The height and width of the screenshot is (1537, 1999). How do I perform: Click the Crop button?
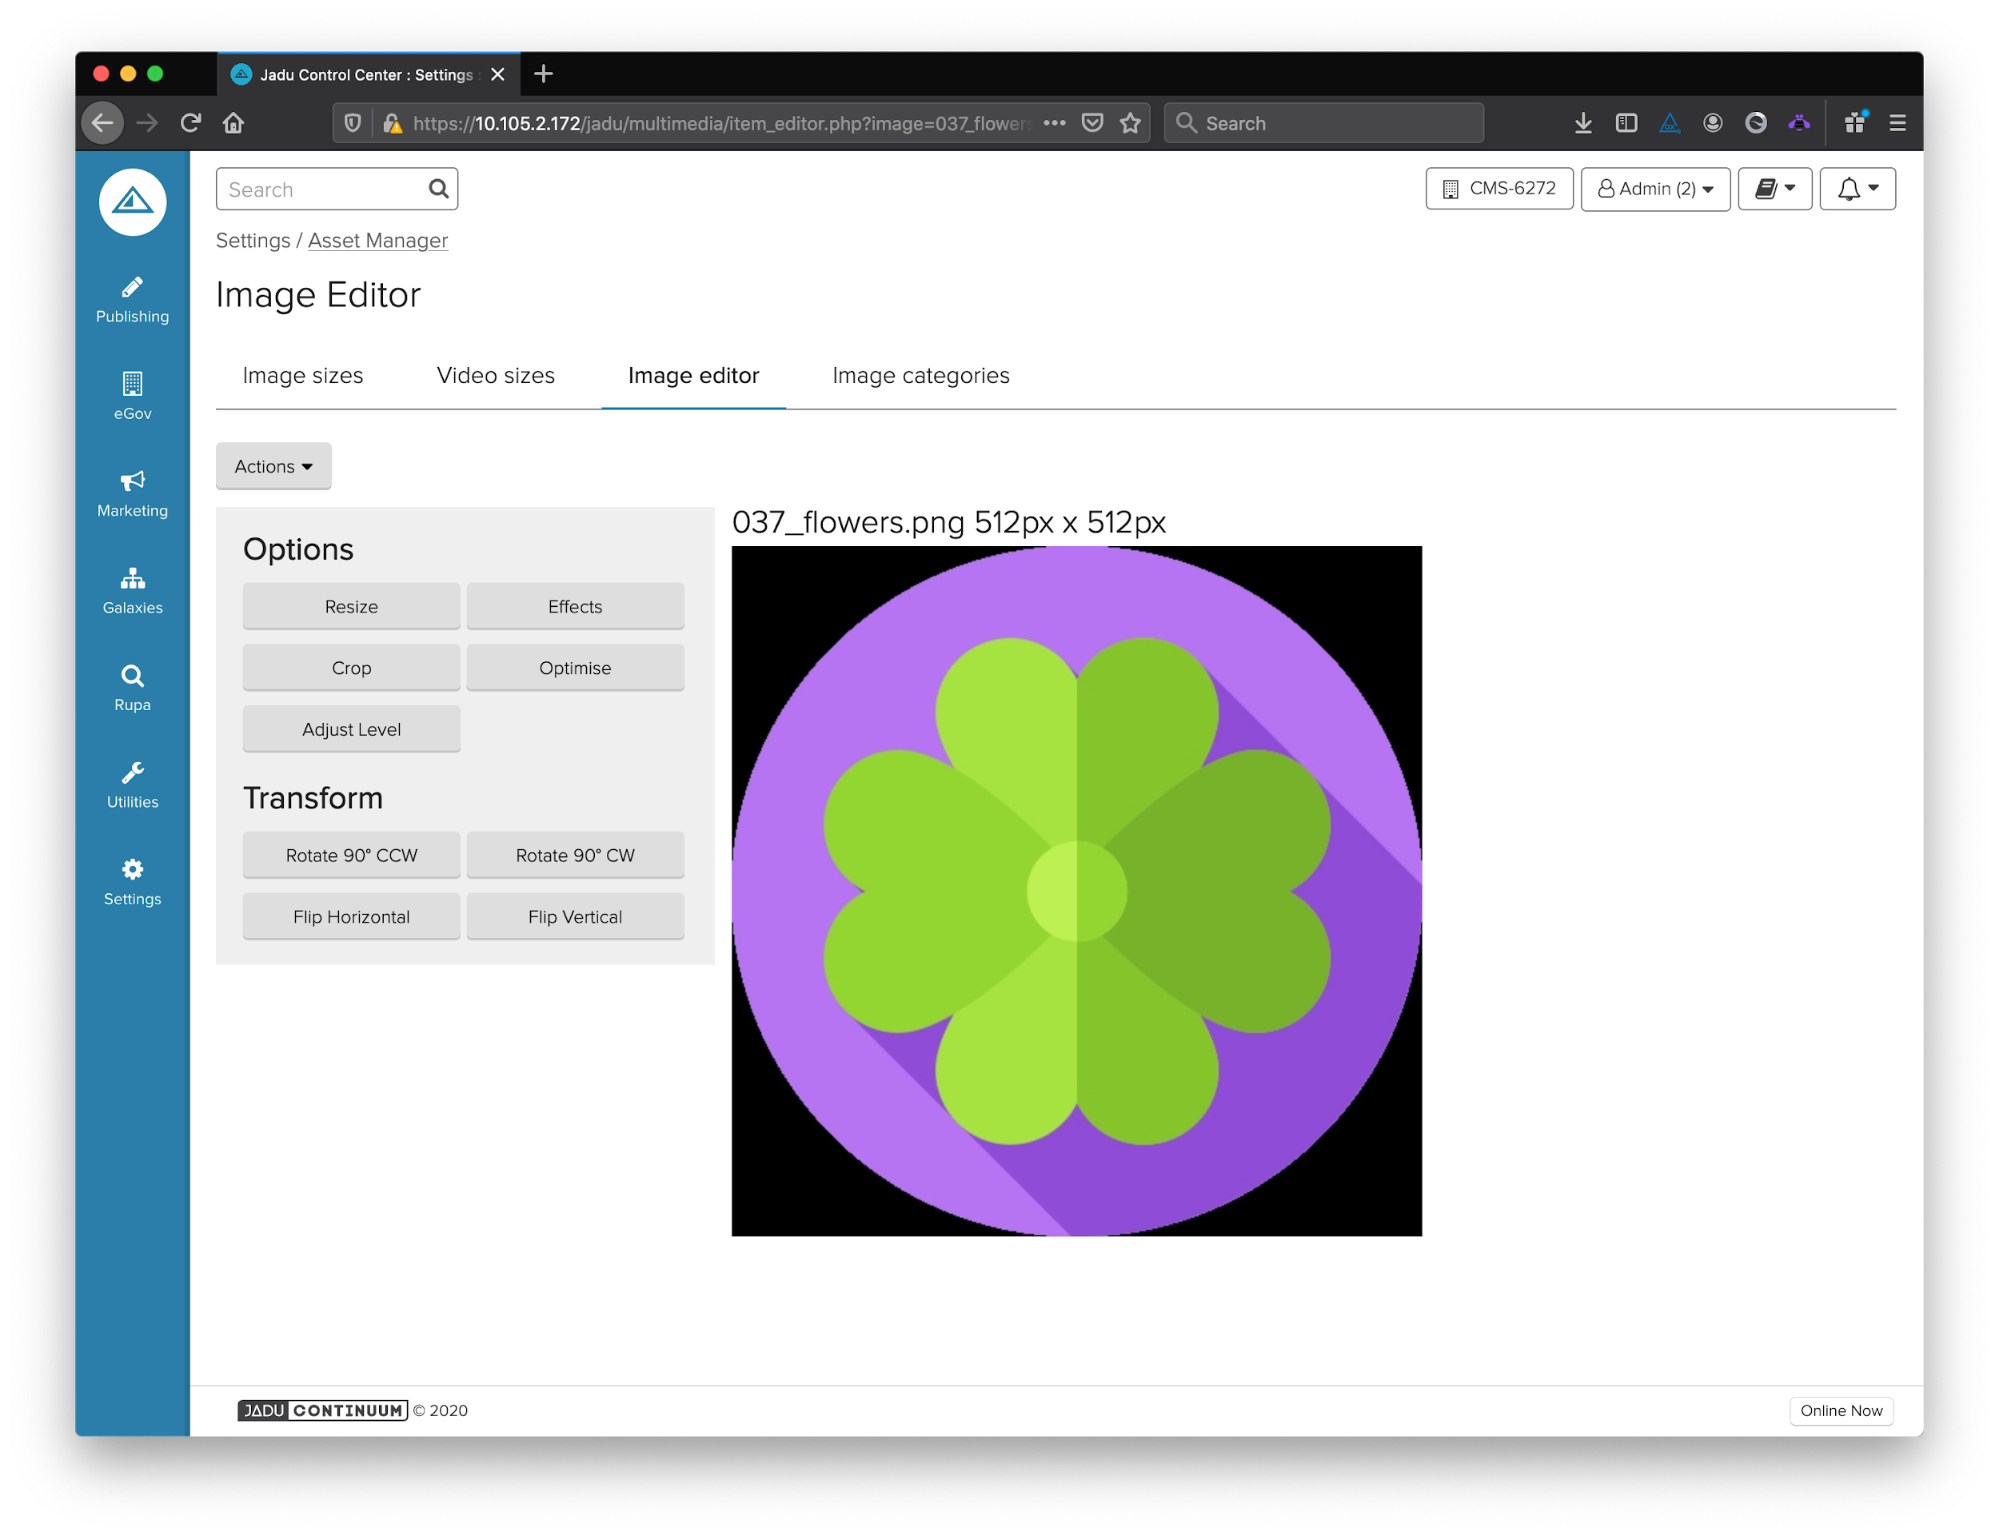[351, 668]
